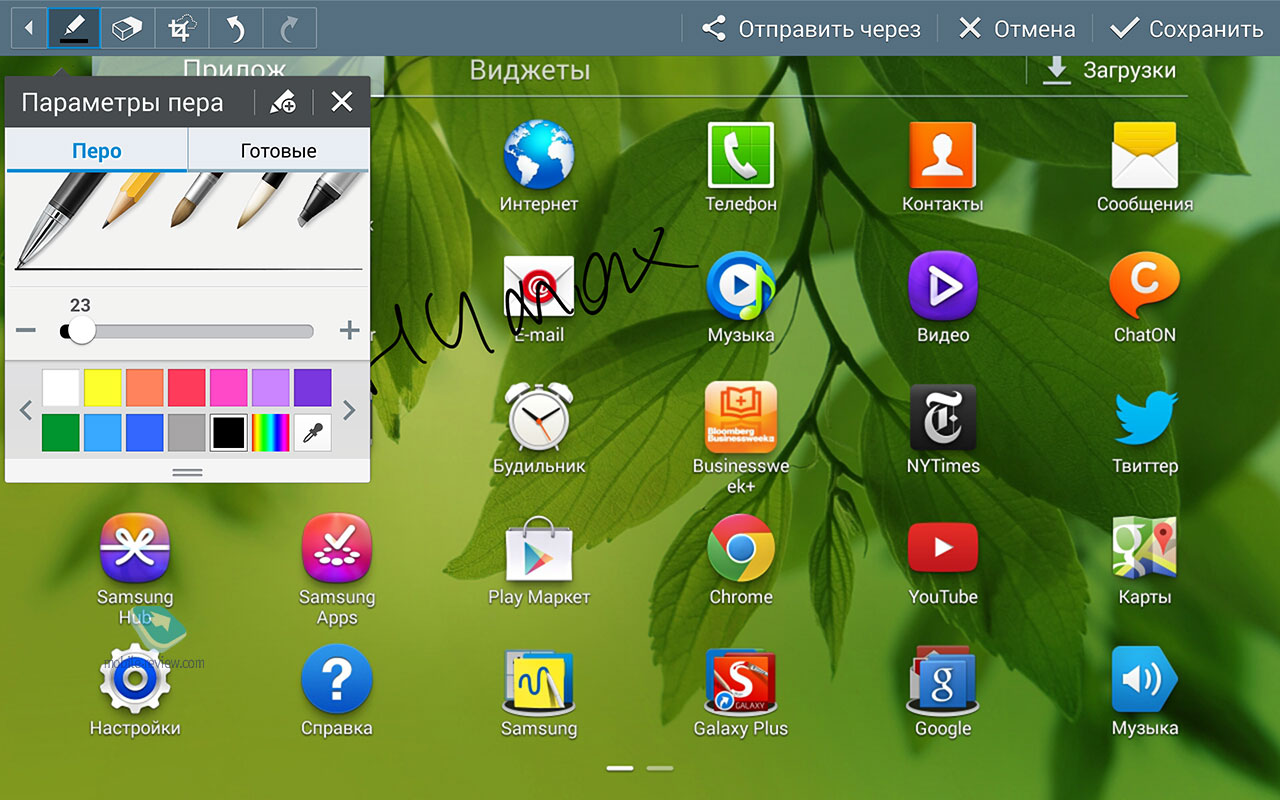Viewport: 1280px width, 800px height.
Task: Switch to the Готовые tab
Action: coord(278,151)
